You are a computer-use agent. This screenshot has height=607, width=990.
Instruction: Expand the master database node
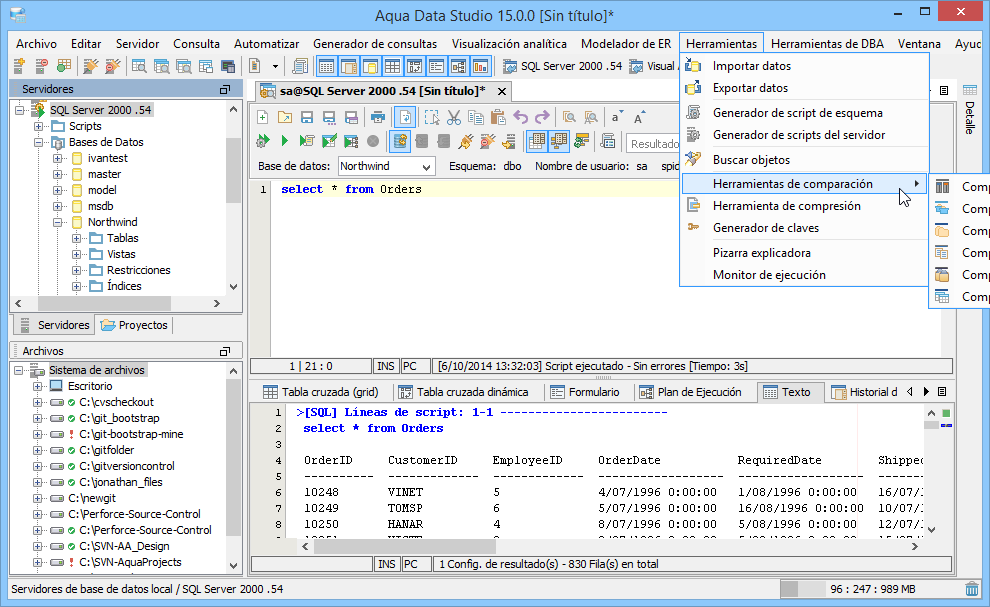57,174
